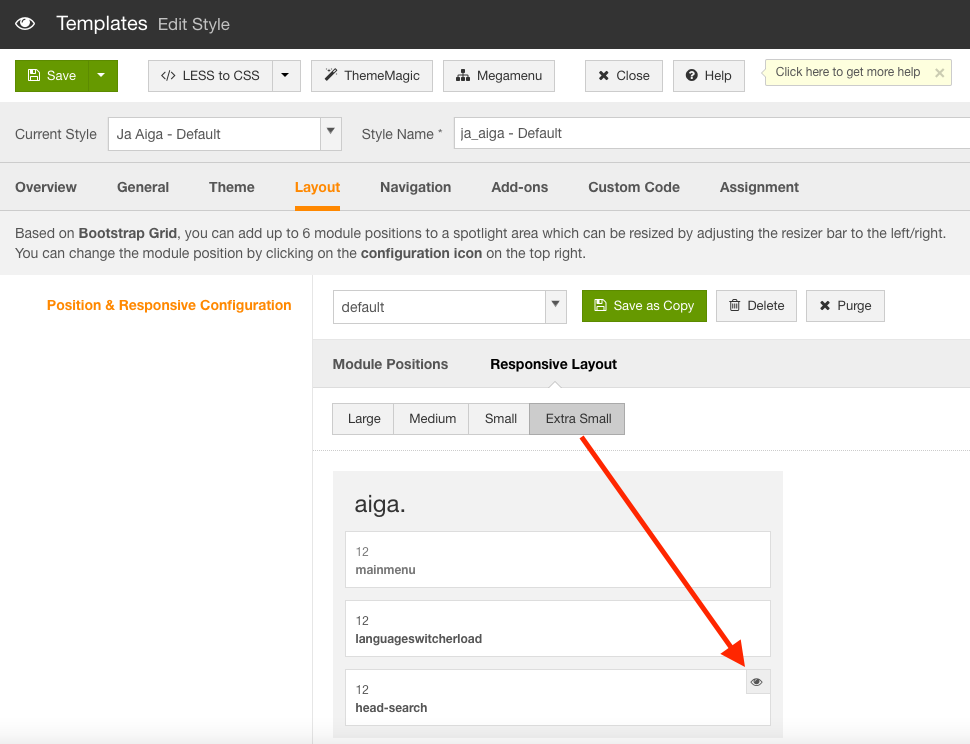Go to the Navigation tab

pyautogui.click(x=416, y=187)
